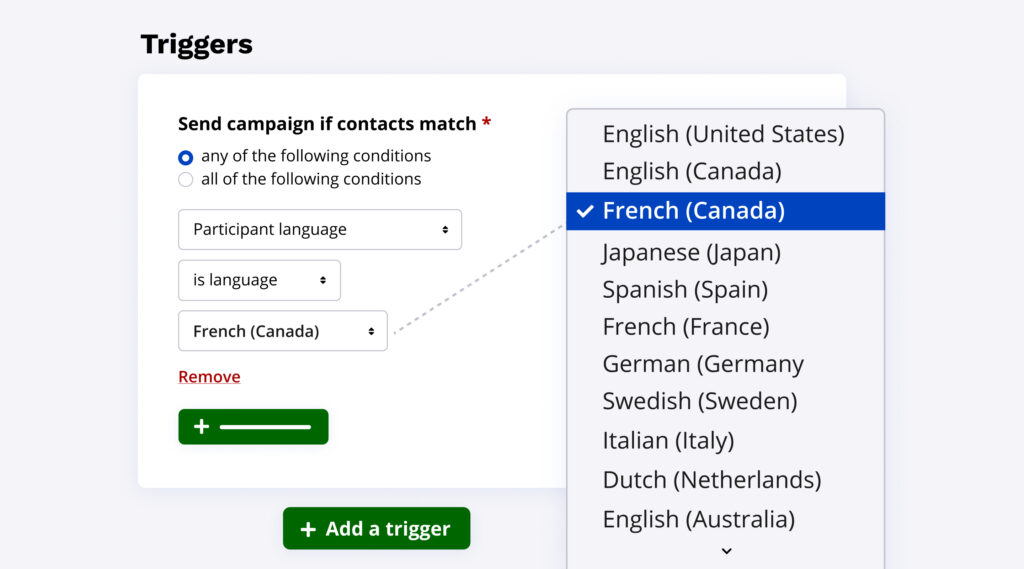
Task: Open the 'is language' operator dropdown
Action: pyautogui.click(x=259, y=281)
